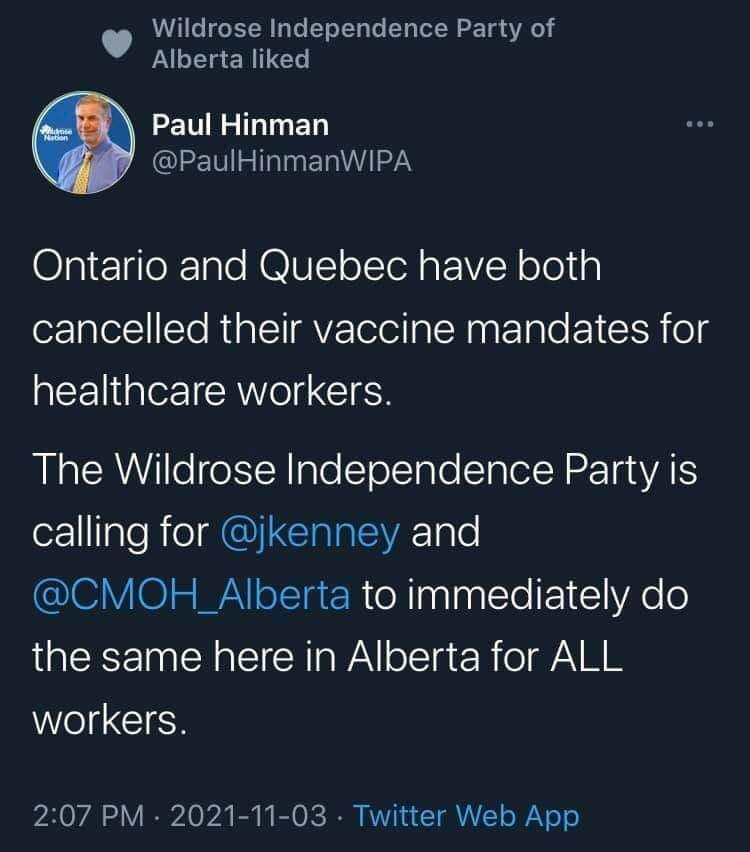The image size is (750, 852).
Task: Click the "healthcare workers." line
Action: [x=208, y=391]
